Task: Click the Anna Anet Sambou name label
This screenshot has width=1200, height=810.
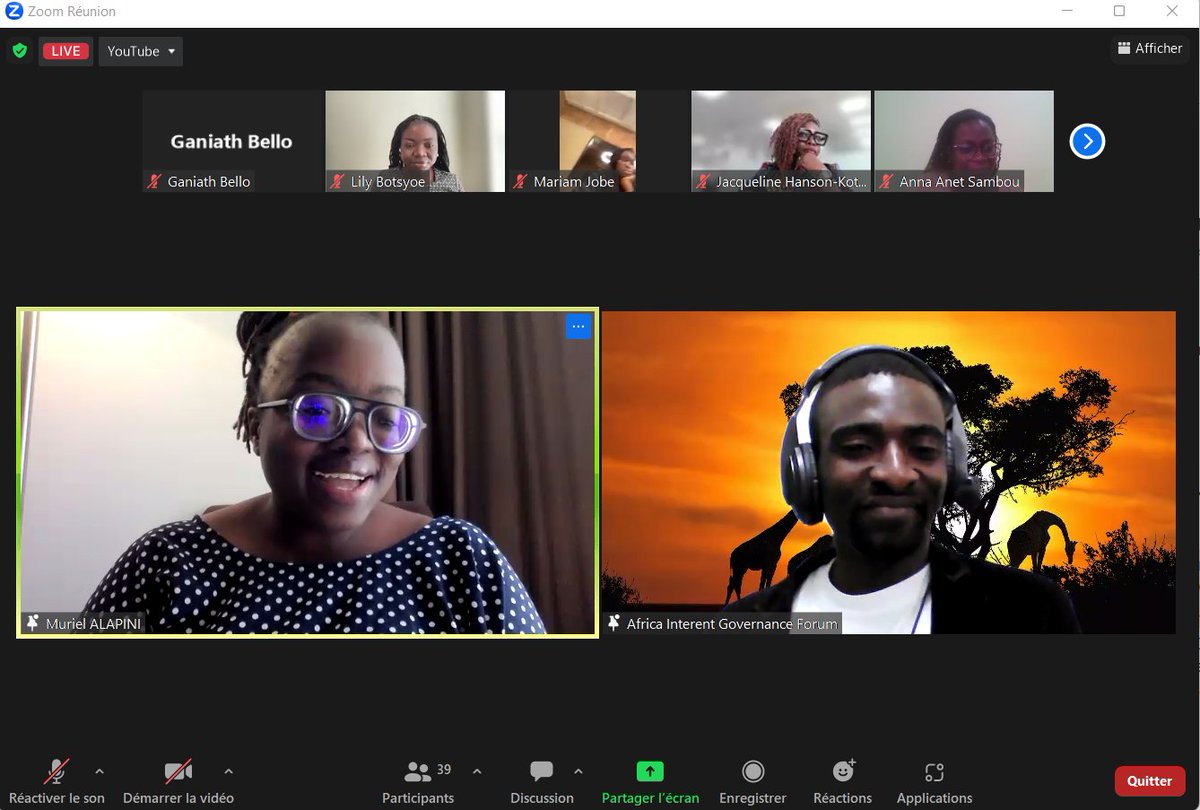Action: pos(960,182)
